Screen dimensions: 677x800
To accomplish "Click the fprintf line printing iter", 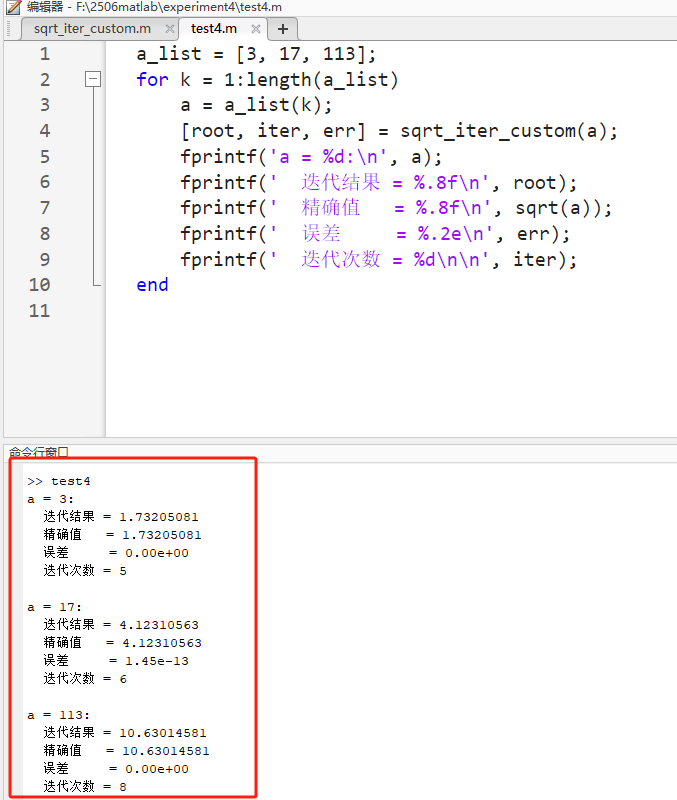I will coord(378,260).
